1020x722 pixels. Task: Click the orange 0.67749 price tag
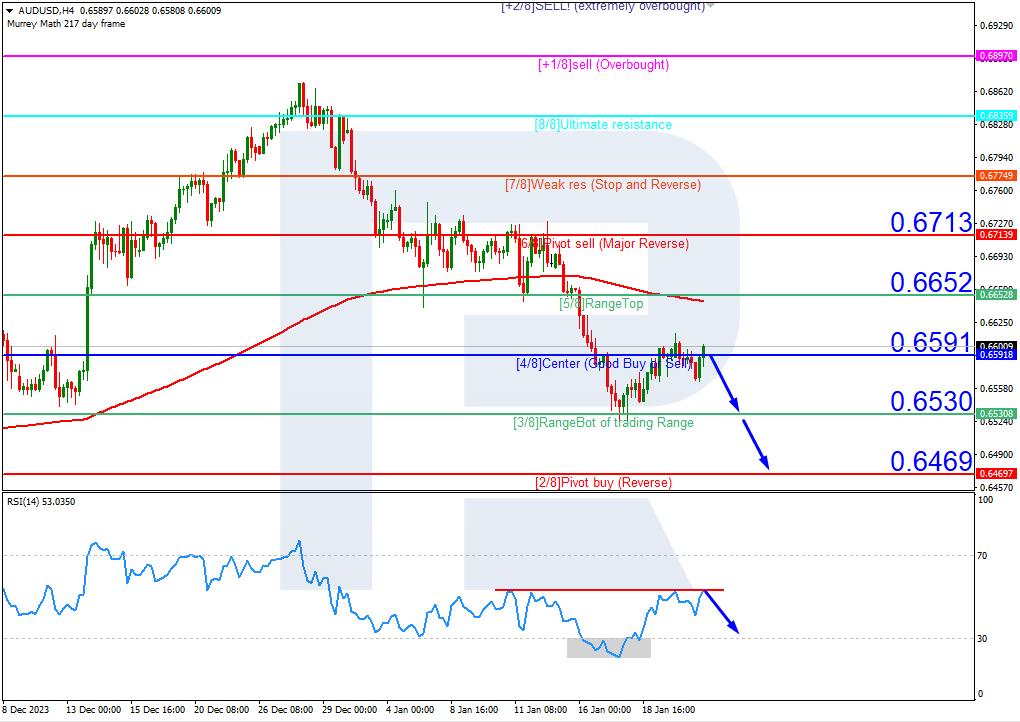996,176
